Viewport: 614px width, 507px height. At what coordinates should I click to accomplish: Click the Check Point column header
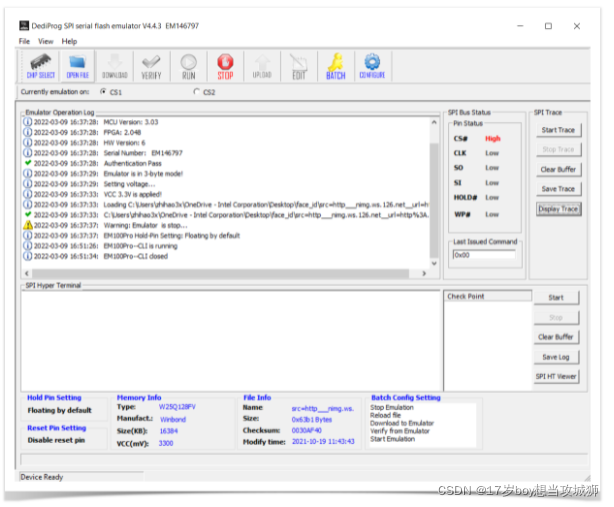(488, 296)
